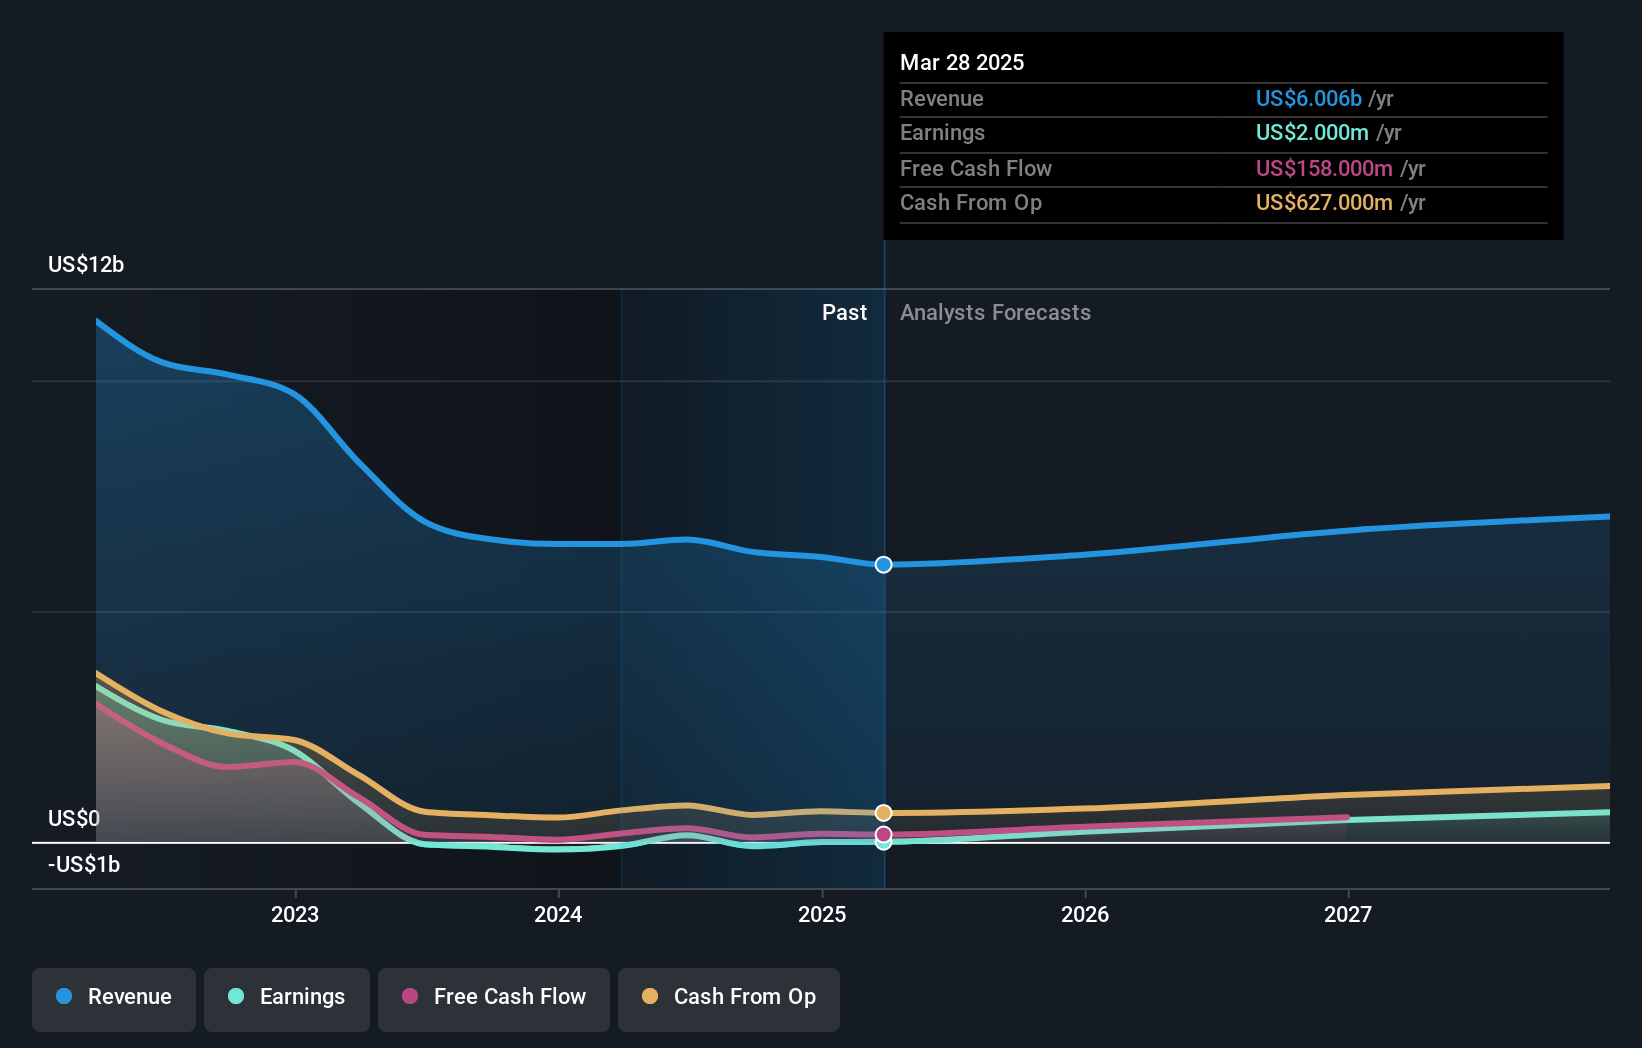Select the 2024 x-axis label
The image size is (1642, 1048).
tap(558, 914)
